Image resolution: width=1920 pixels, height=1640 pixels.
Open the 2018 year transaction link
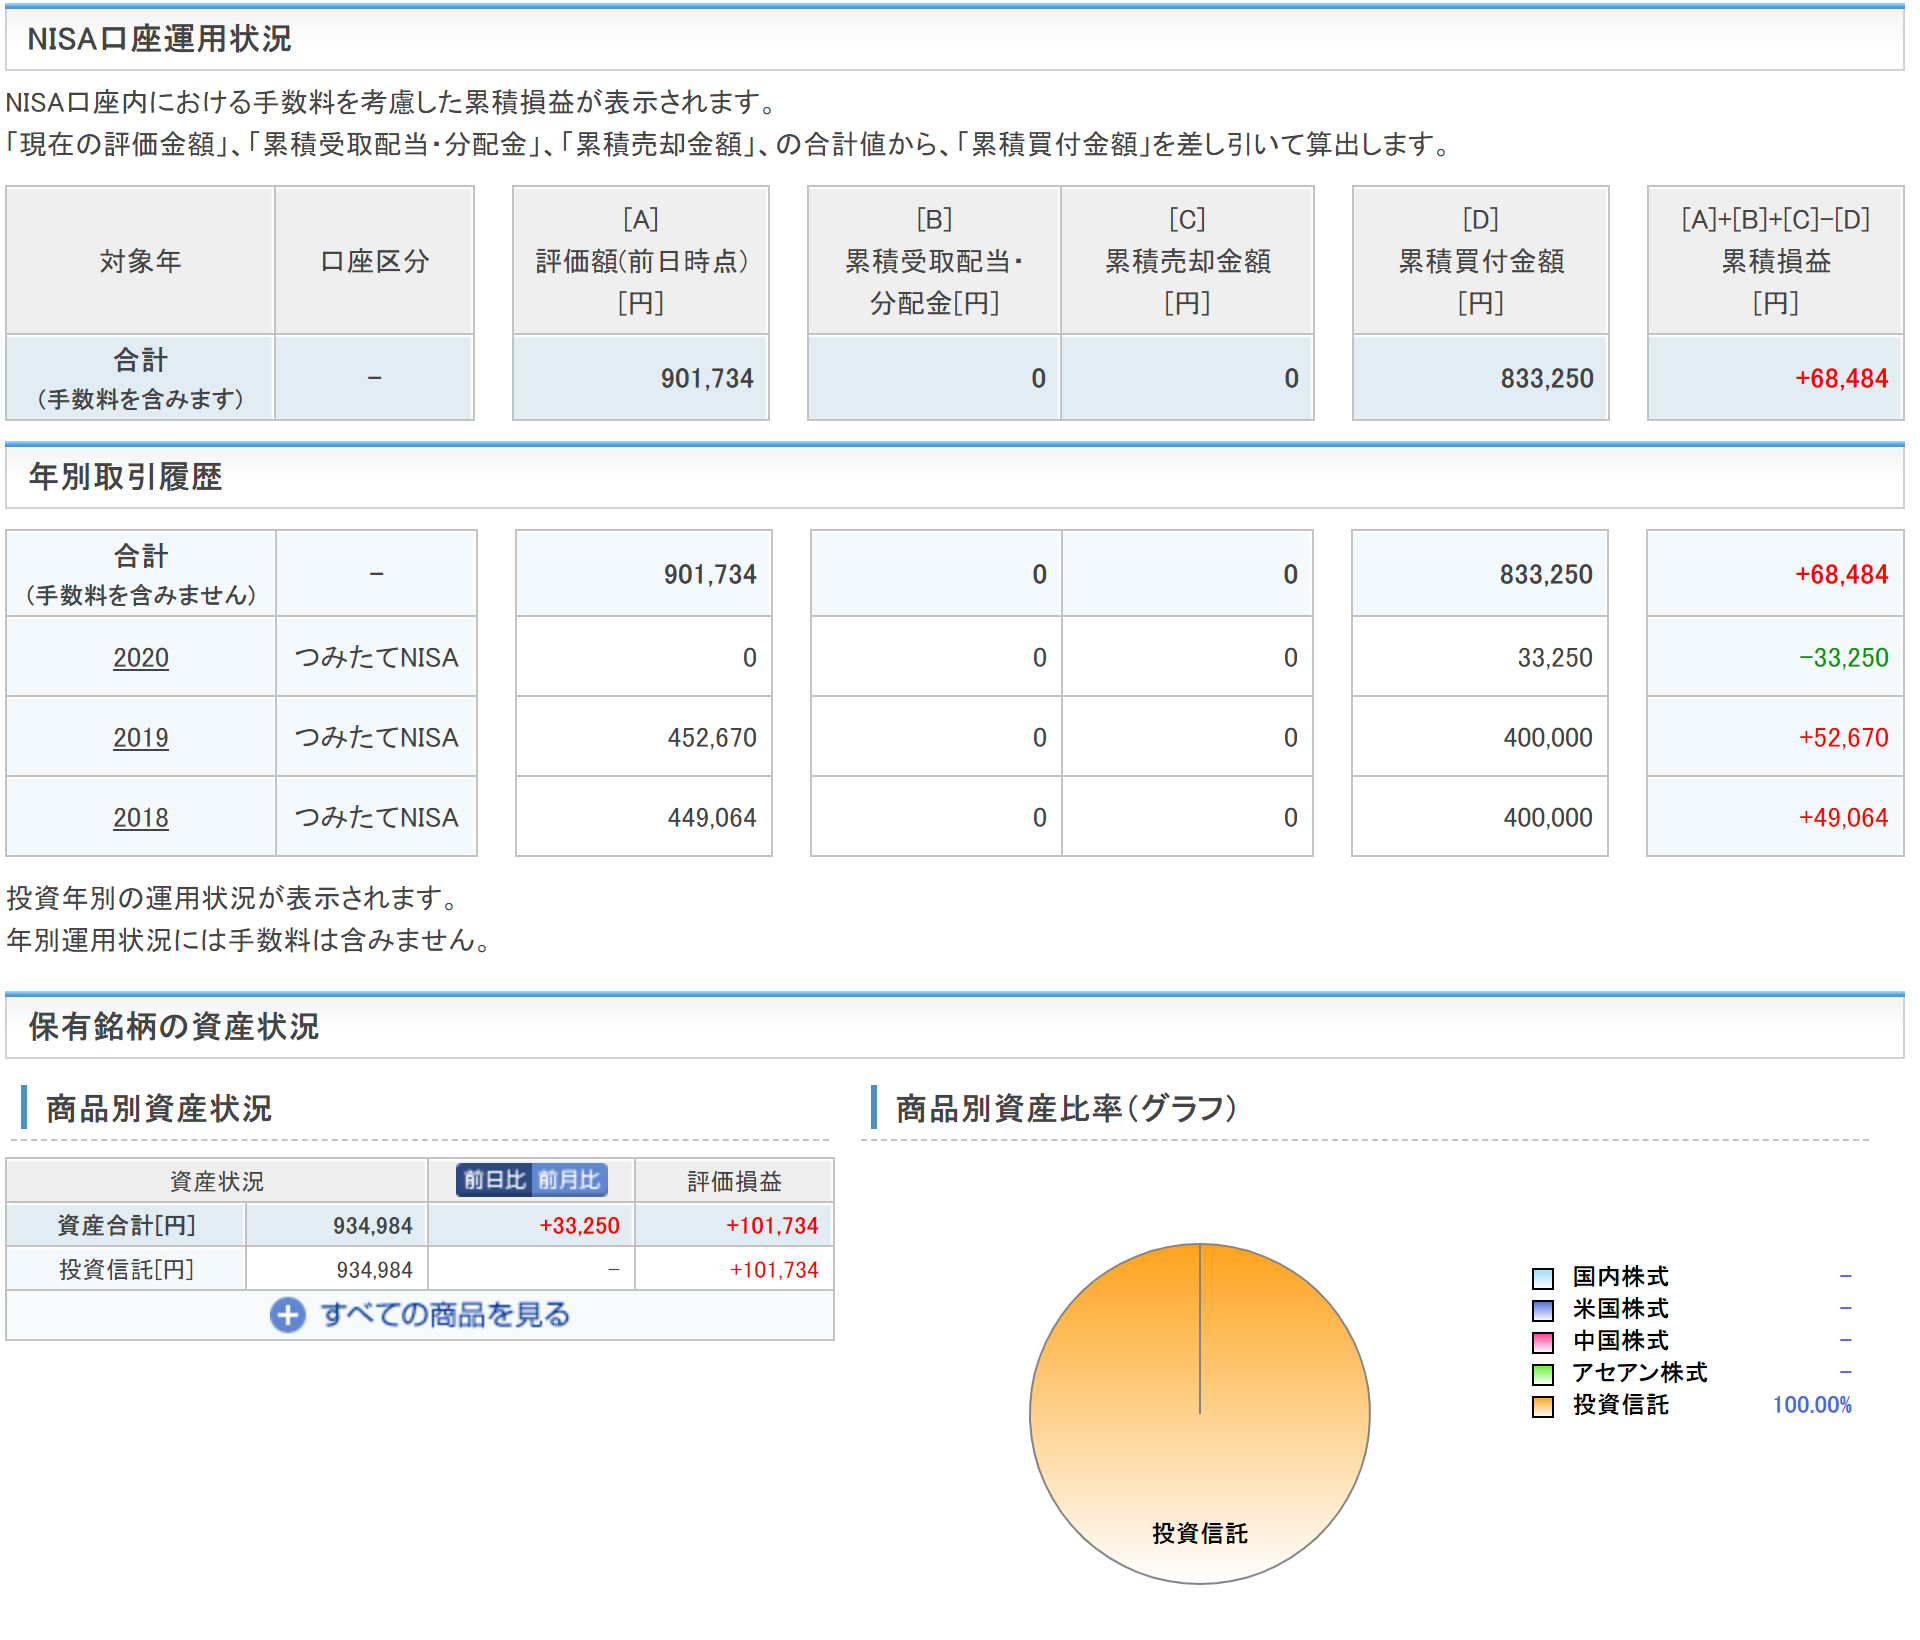click(x=141, y=818)
